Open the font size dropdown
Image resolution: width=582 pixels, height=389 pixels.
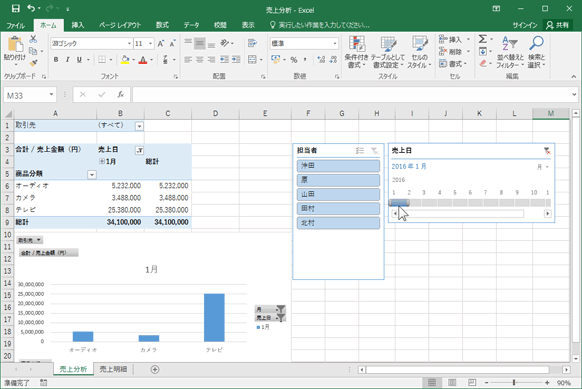[x=150, y=43]
